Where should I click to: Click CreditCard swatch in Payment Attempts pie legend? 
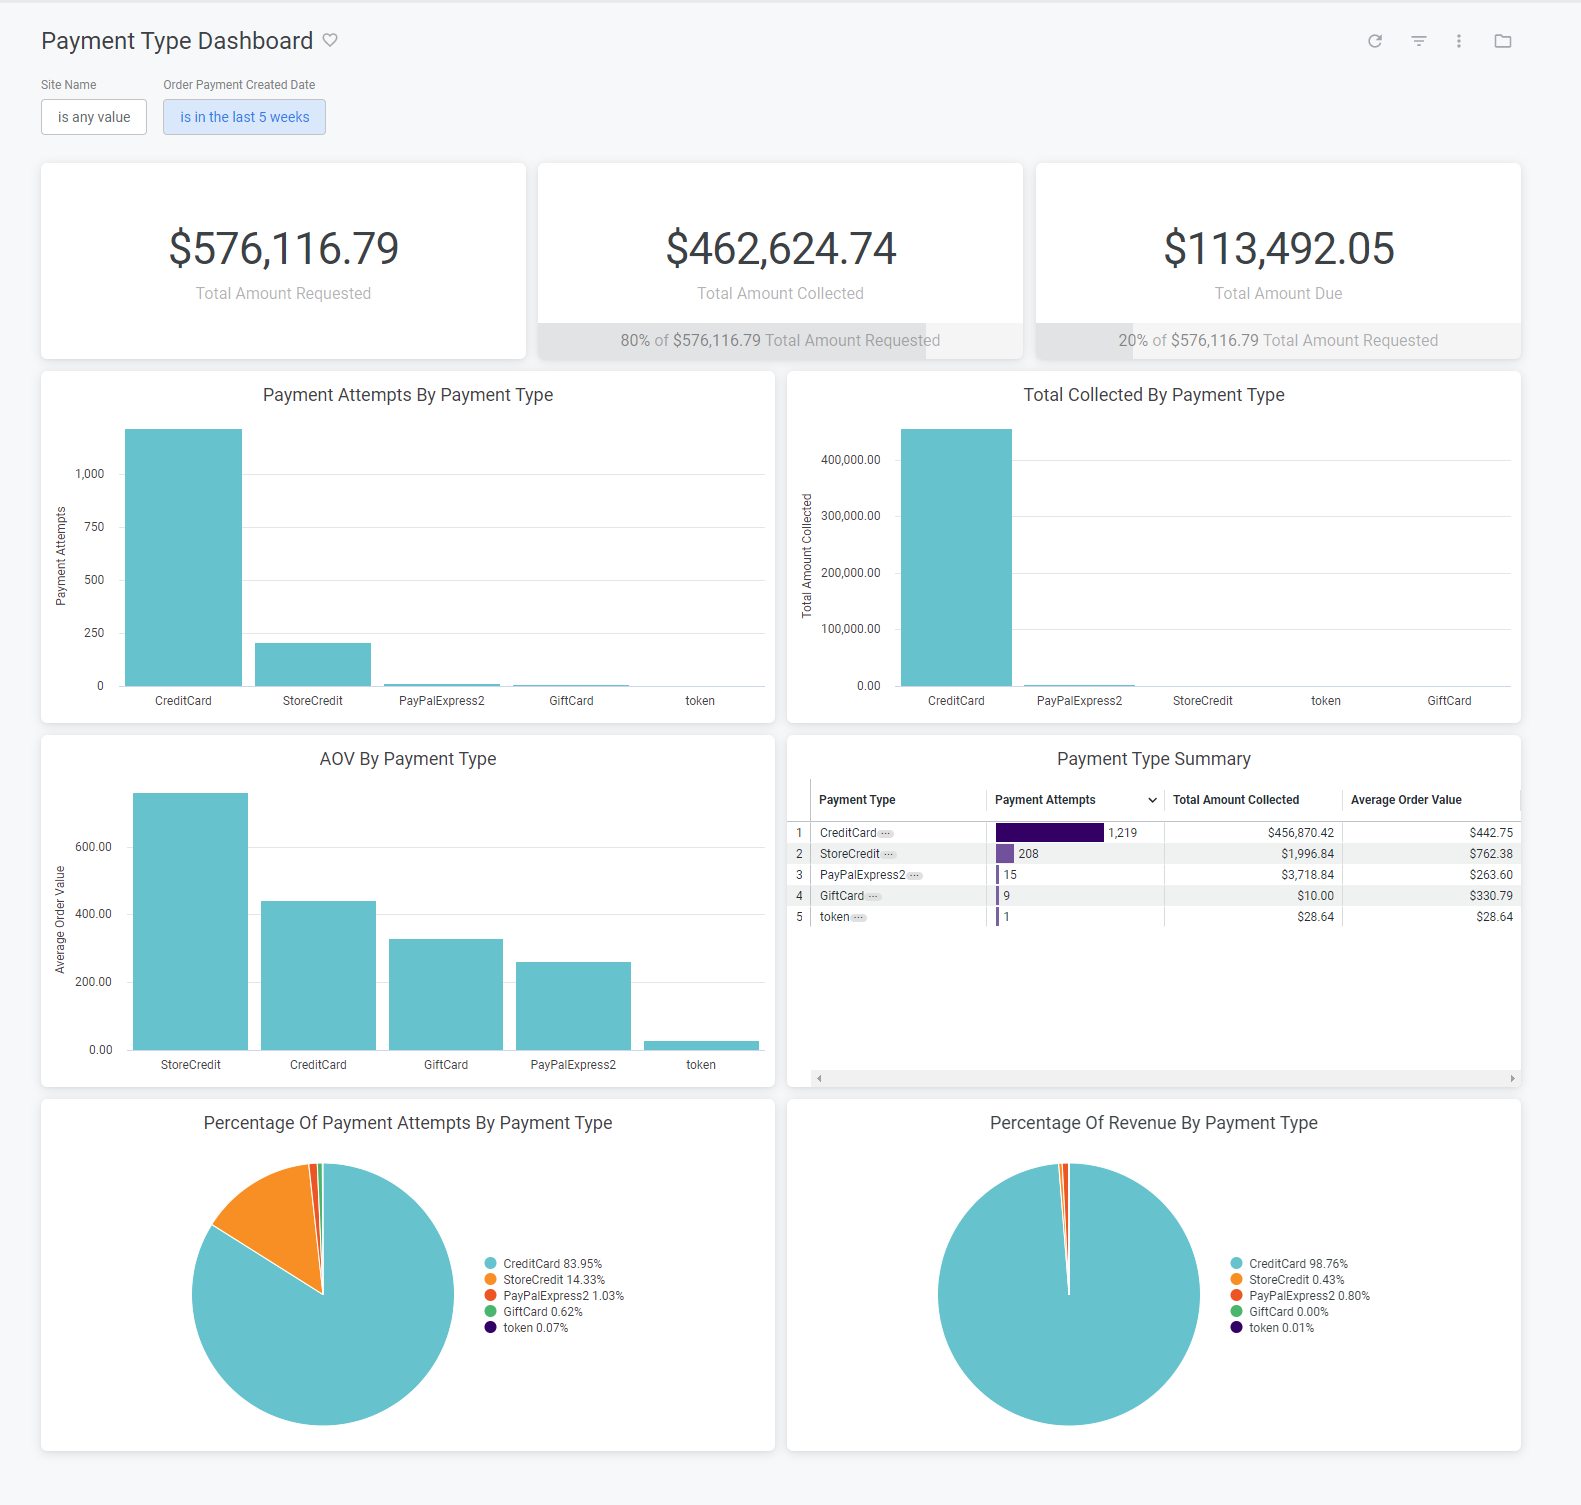point(491,1264)
